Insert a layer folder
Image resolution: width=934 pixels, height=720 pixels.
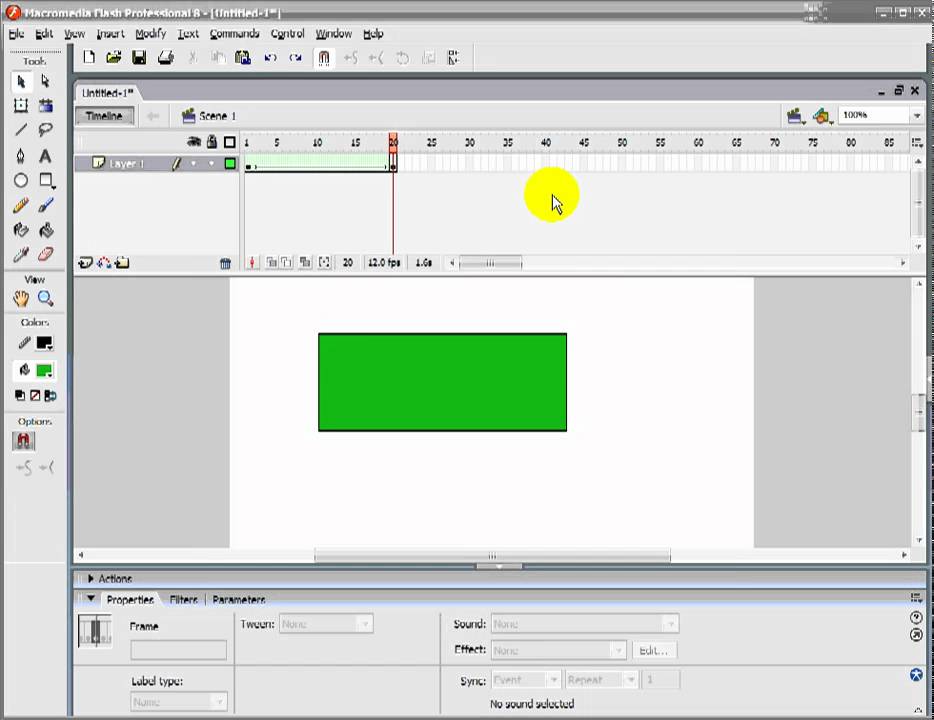[x=122, y=263]
